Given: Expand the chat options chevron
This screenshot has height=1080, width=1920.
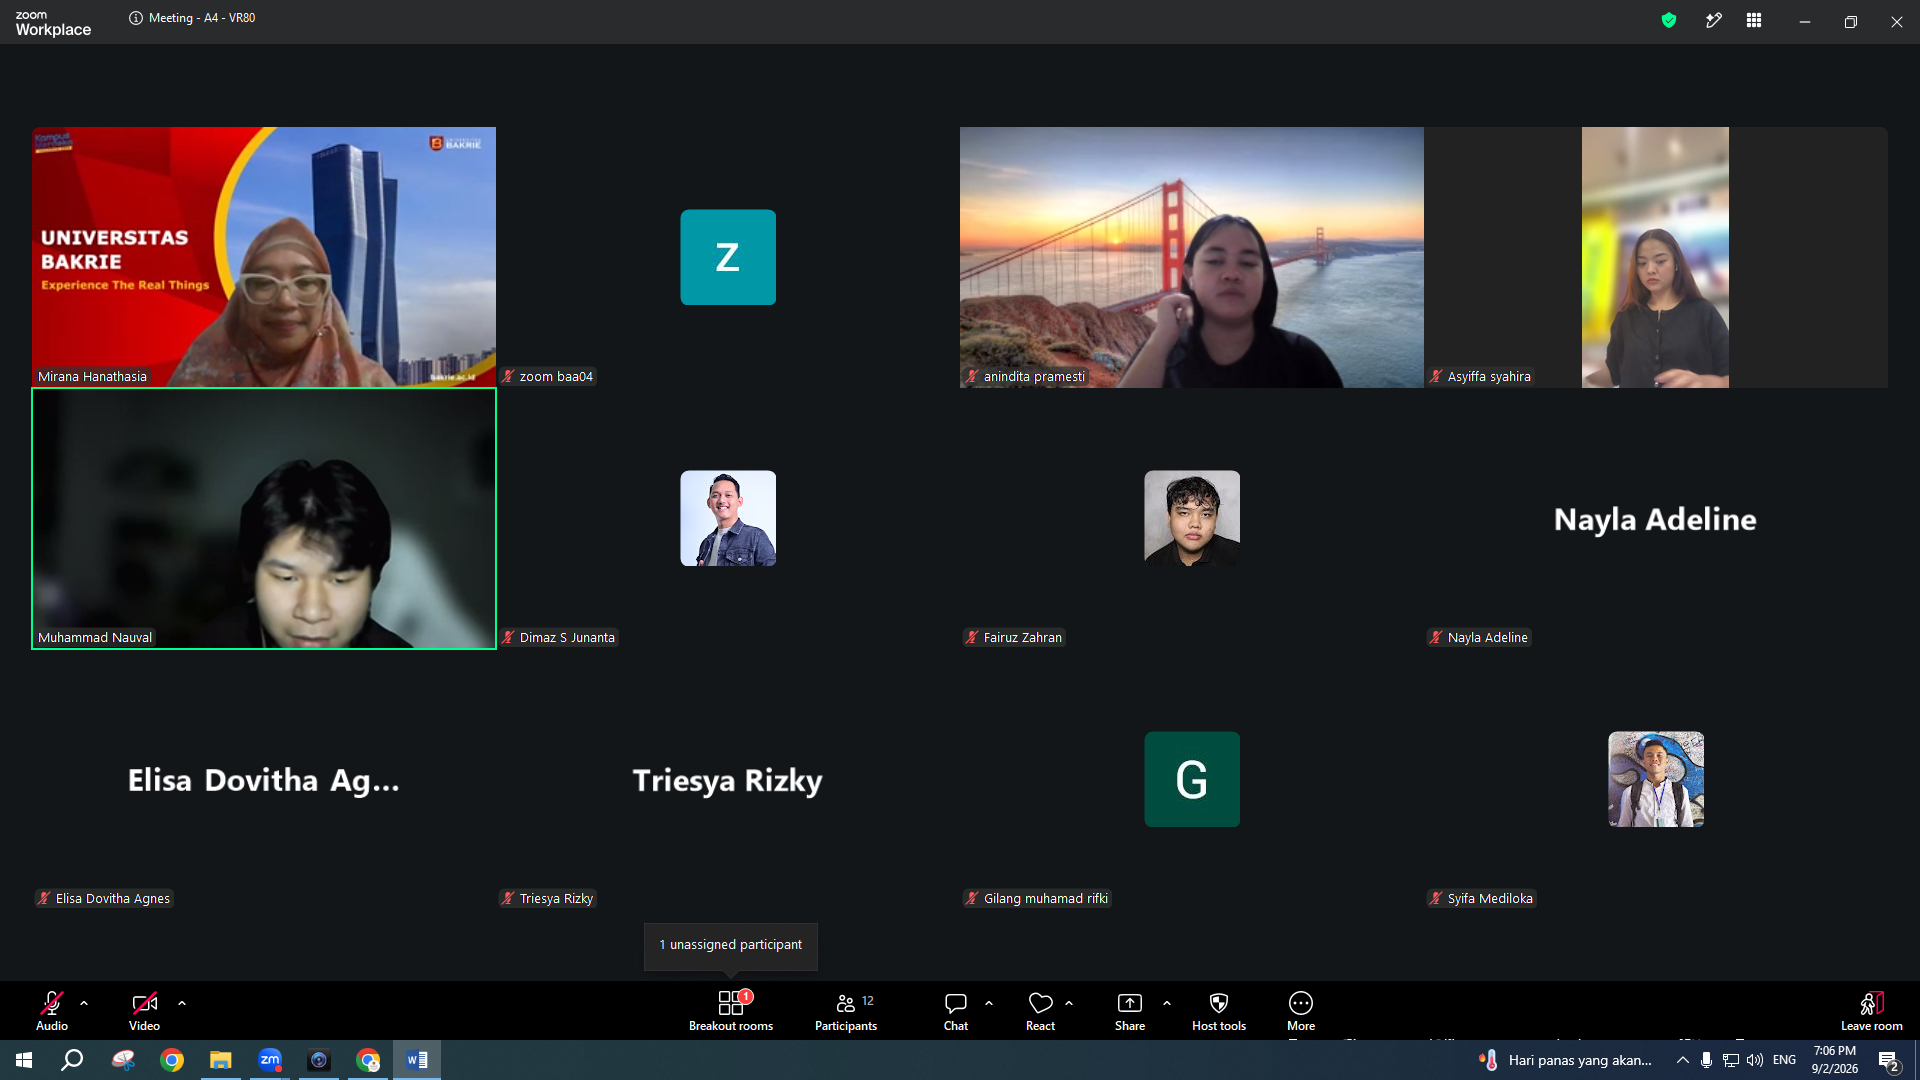Looking at the screenshot, I should coord(989,1003).
